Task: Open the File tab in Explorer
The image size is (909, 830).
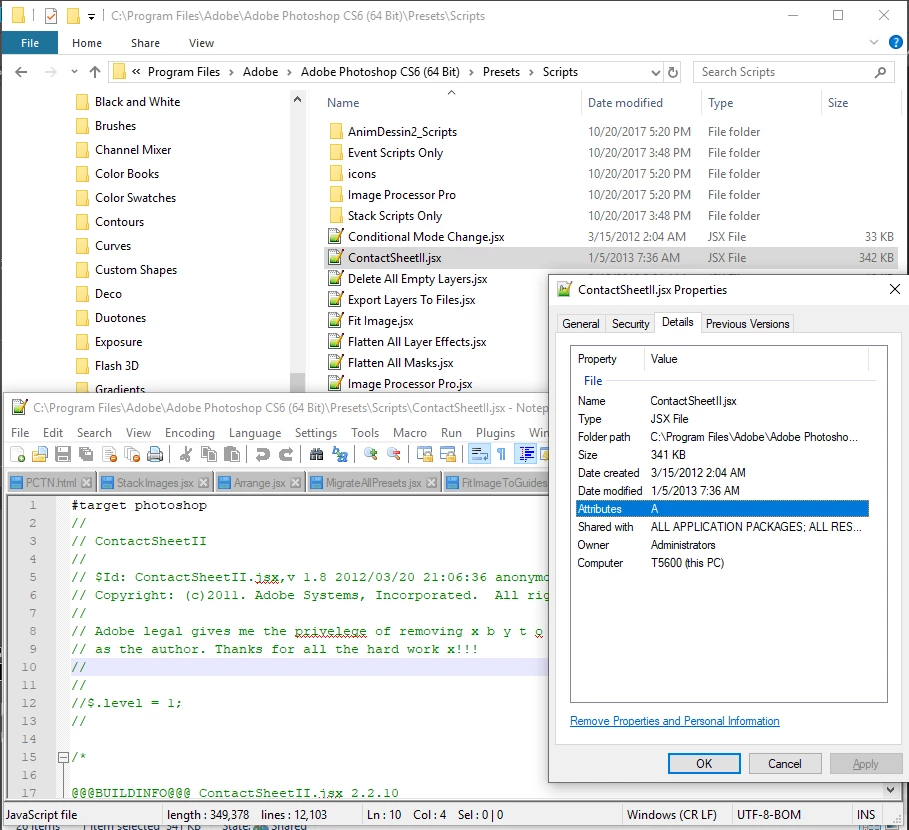Action: coord(30,43)
